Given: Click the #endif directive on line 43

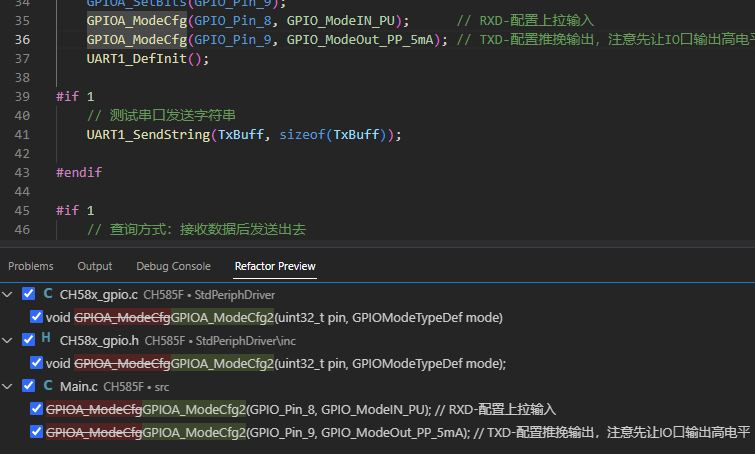Looking at the screenshot, I should pos(79,172).
